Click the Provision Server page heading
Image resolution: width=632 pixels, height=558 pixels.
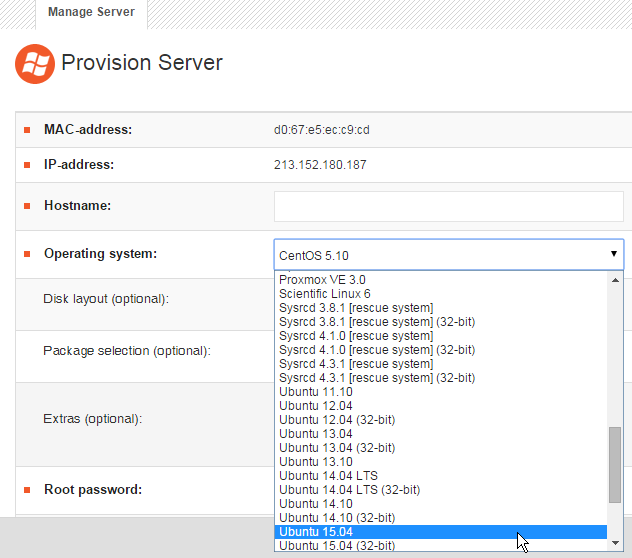pyautogui.click(x=142, y=63)
